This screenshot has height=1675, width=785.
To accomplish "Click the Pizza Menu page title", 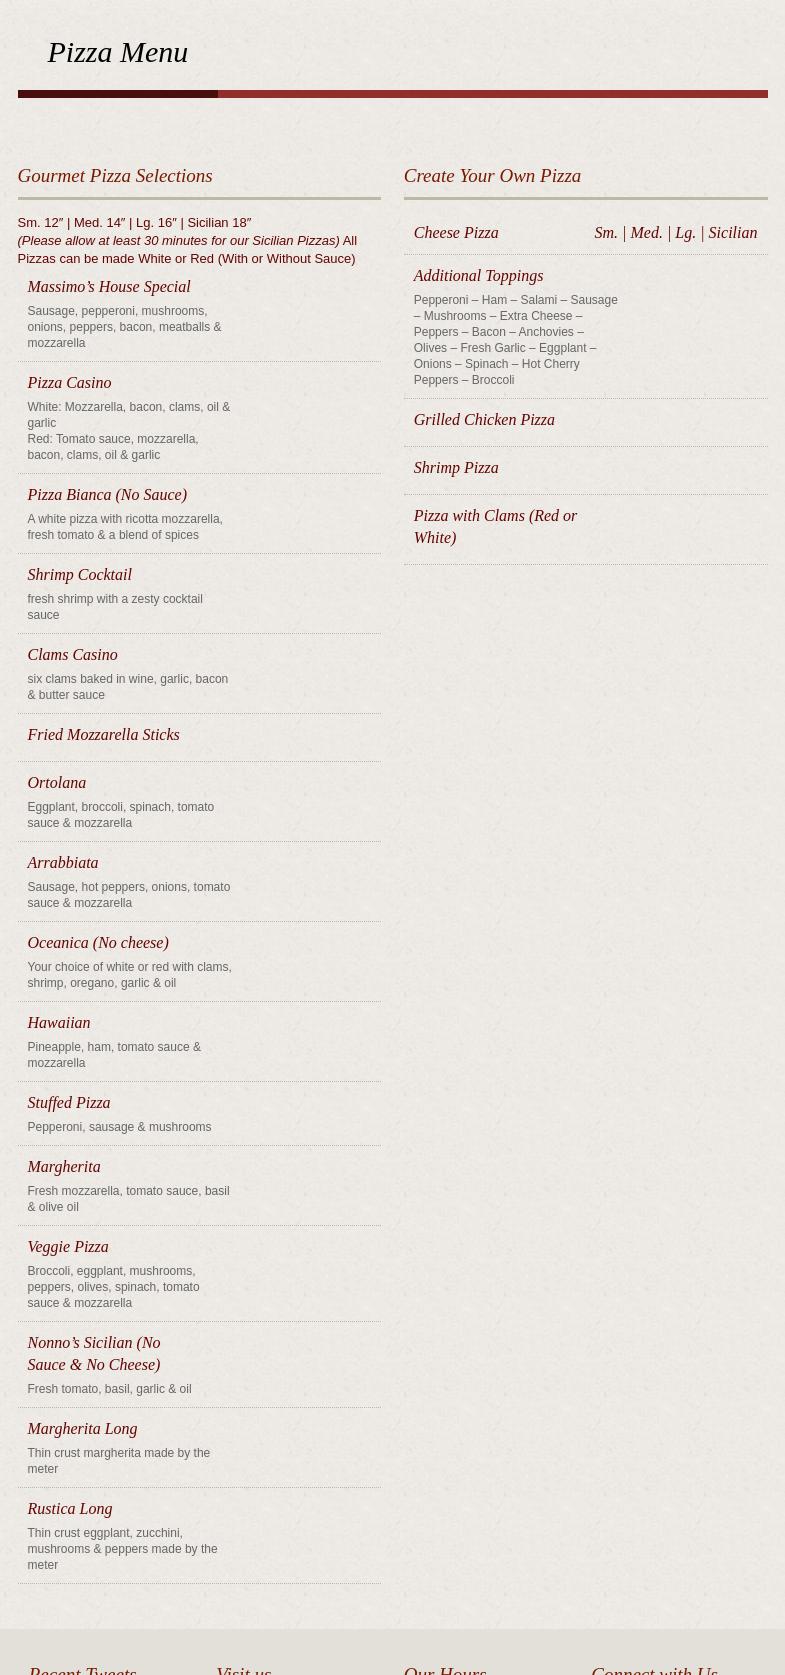I will pos(117,52).
